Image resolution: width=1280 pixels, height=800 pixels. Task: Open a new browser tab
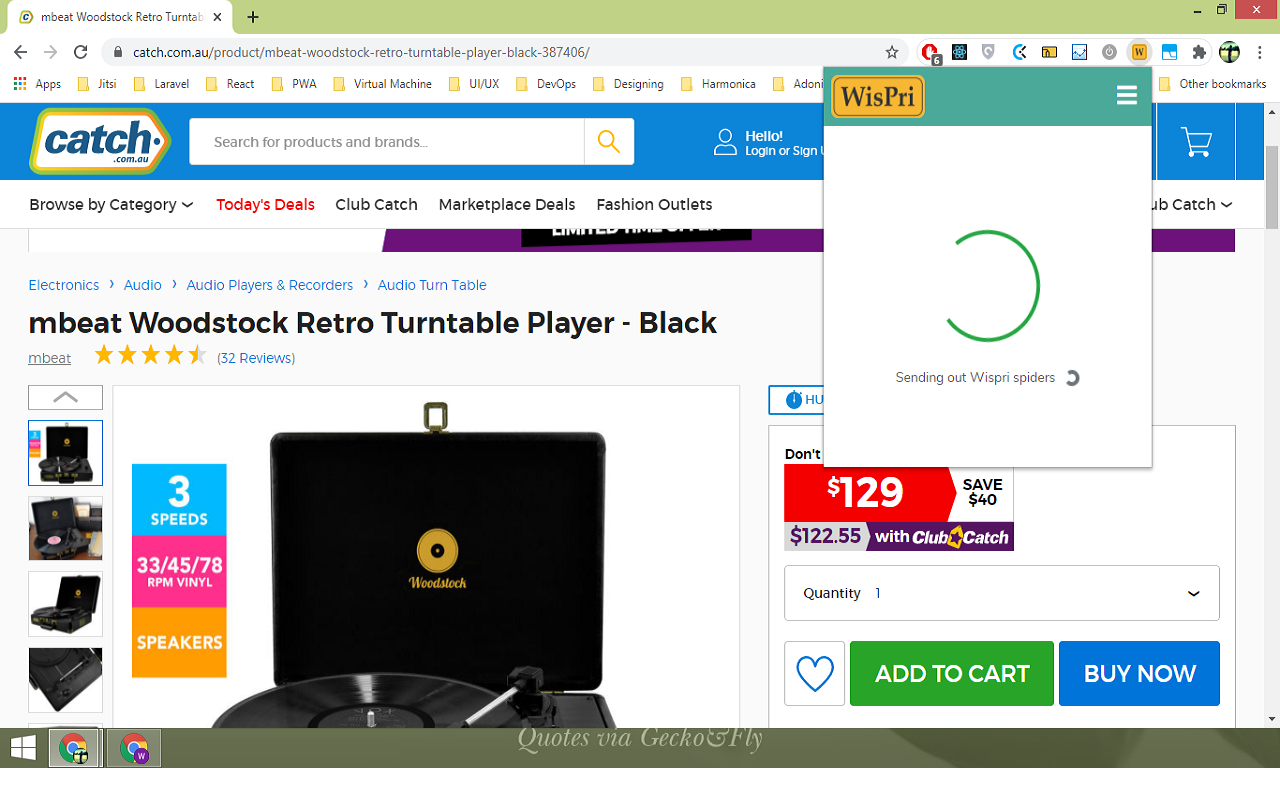[x=253, y=17]
